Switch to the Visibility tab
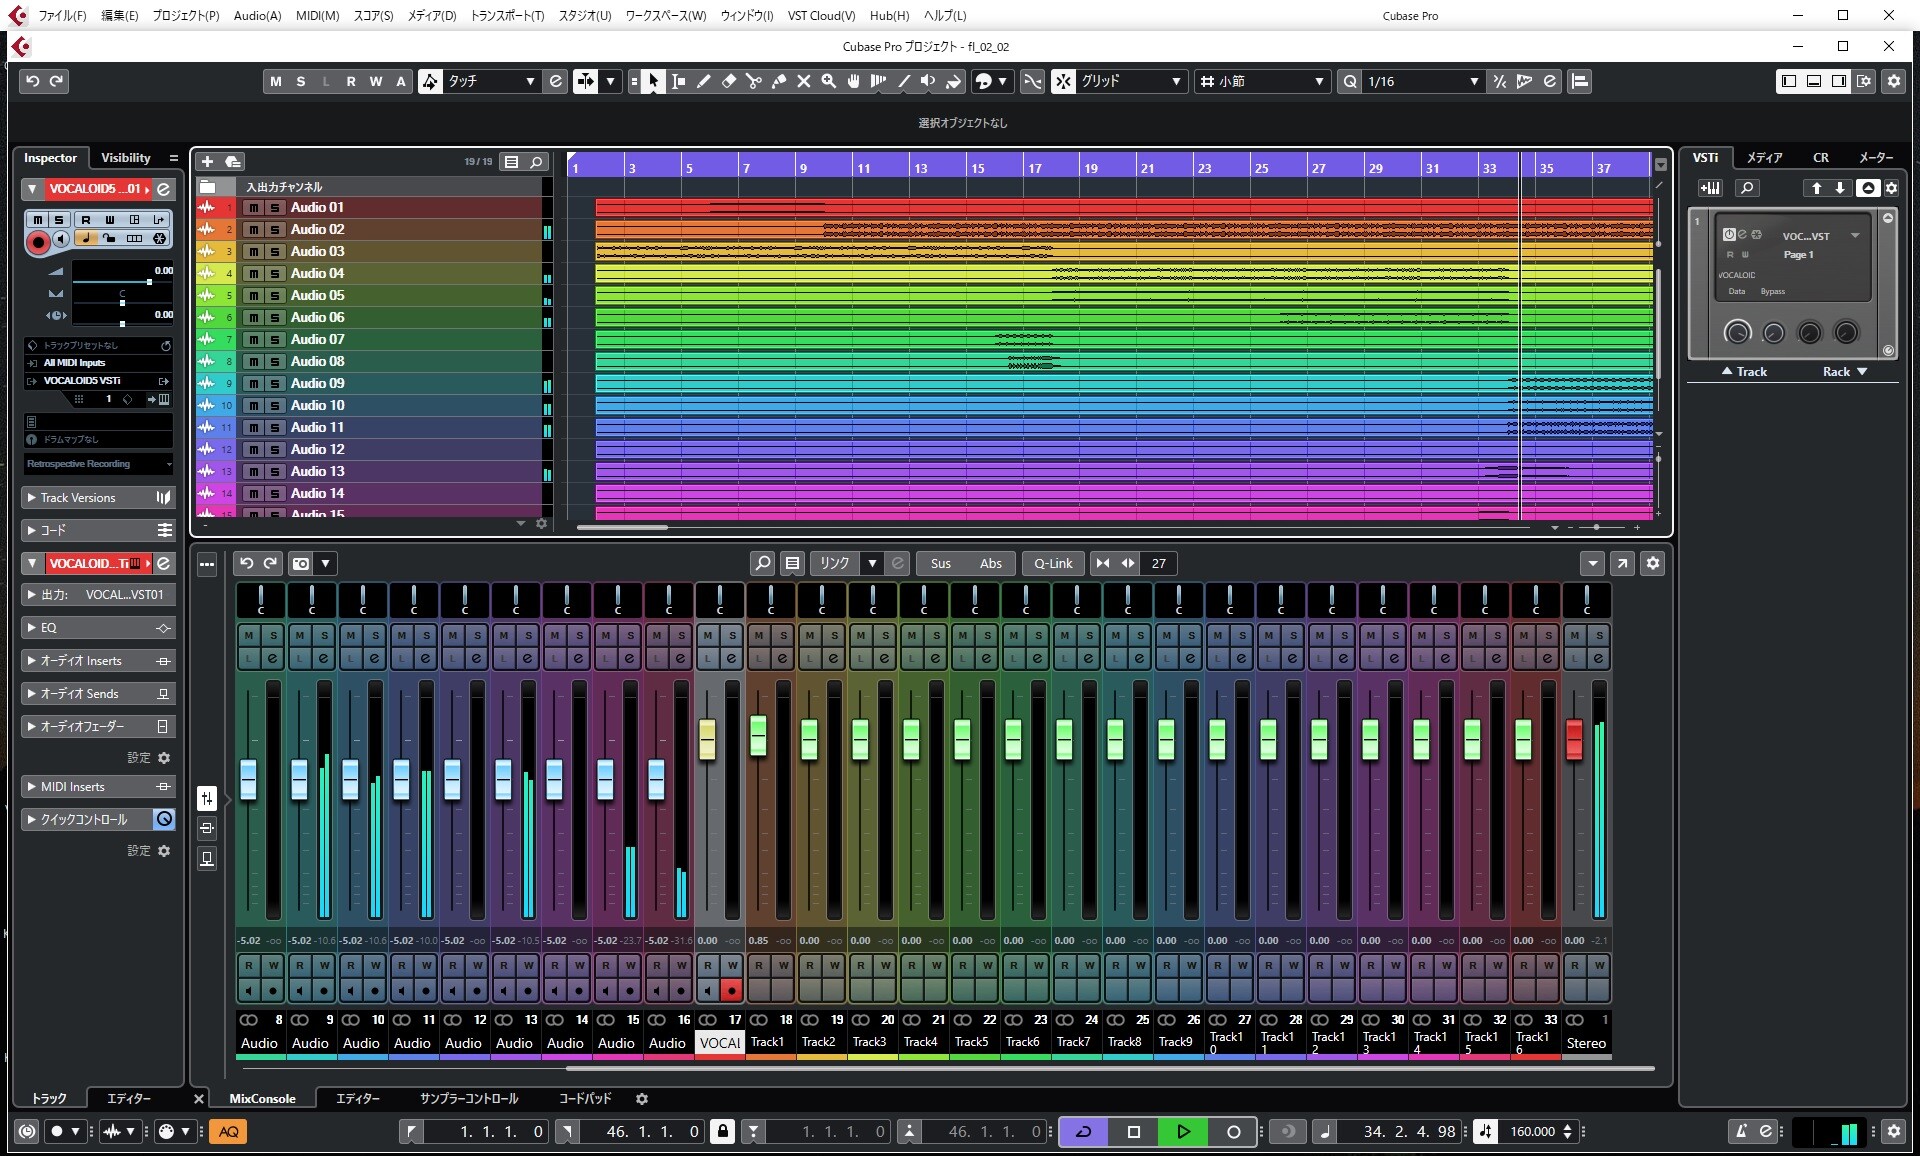Image resolution: width=1920 pixels, height=1156 pixels. tap(125, 158)
